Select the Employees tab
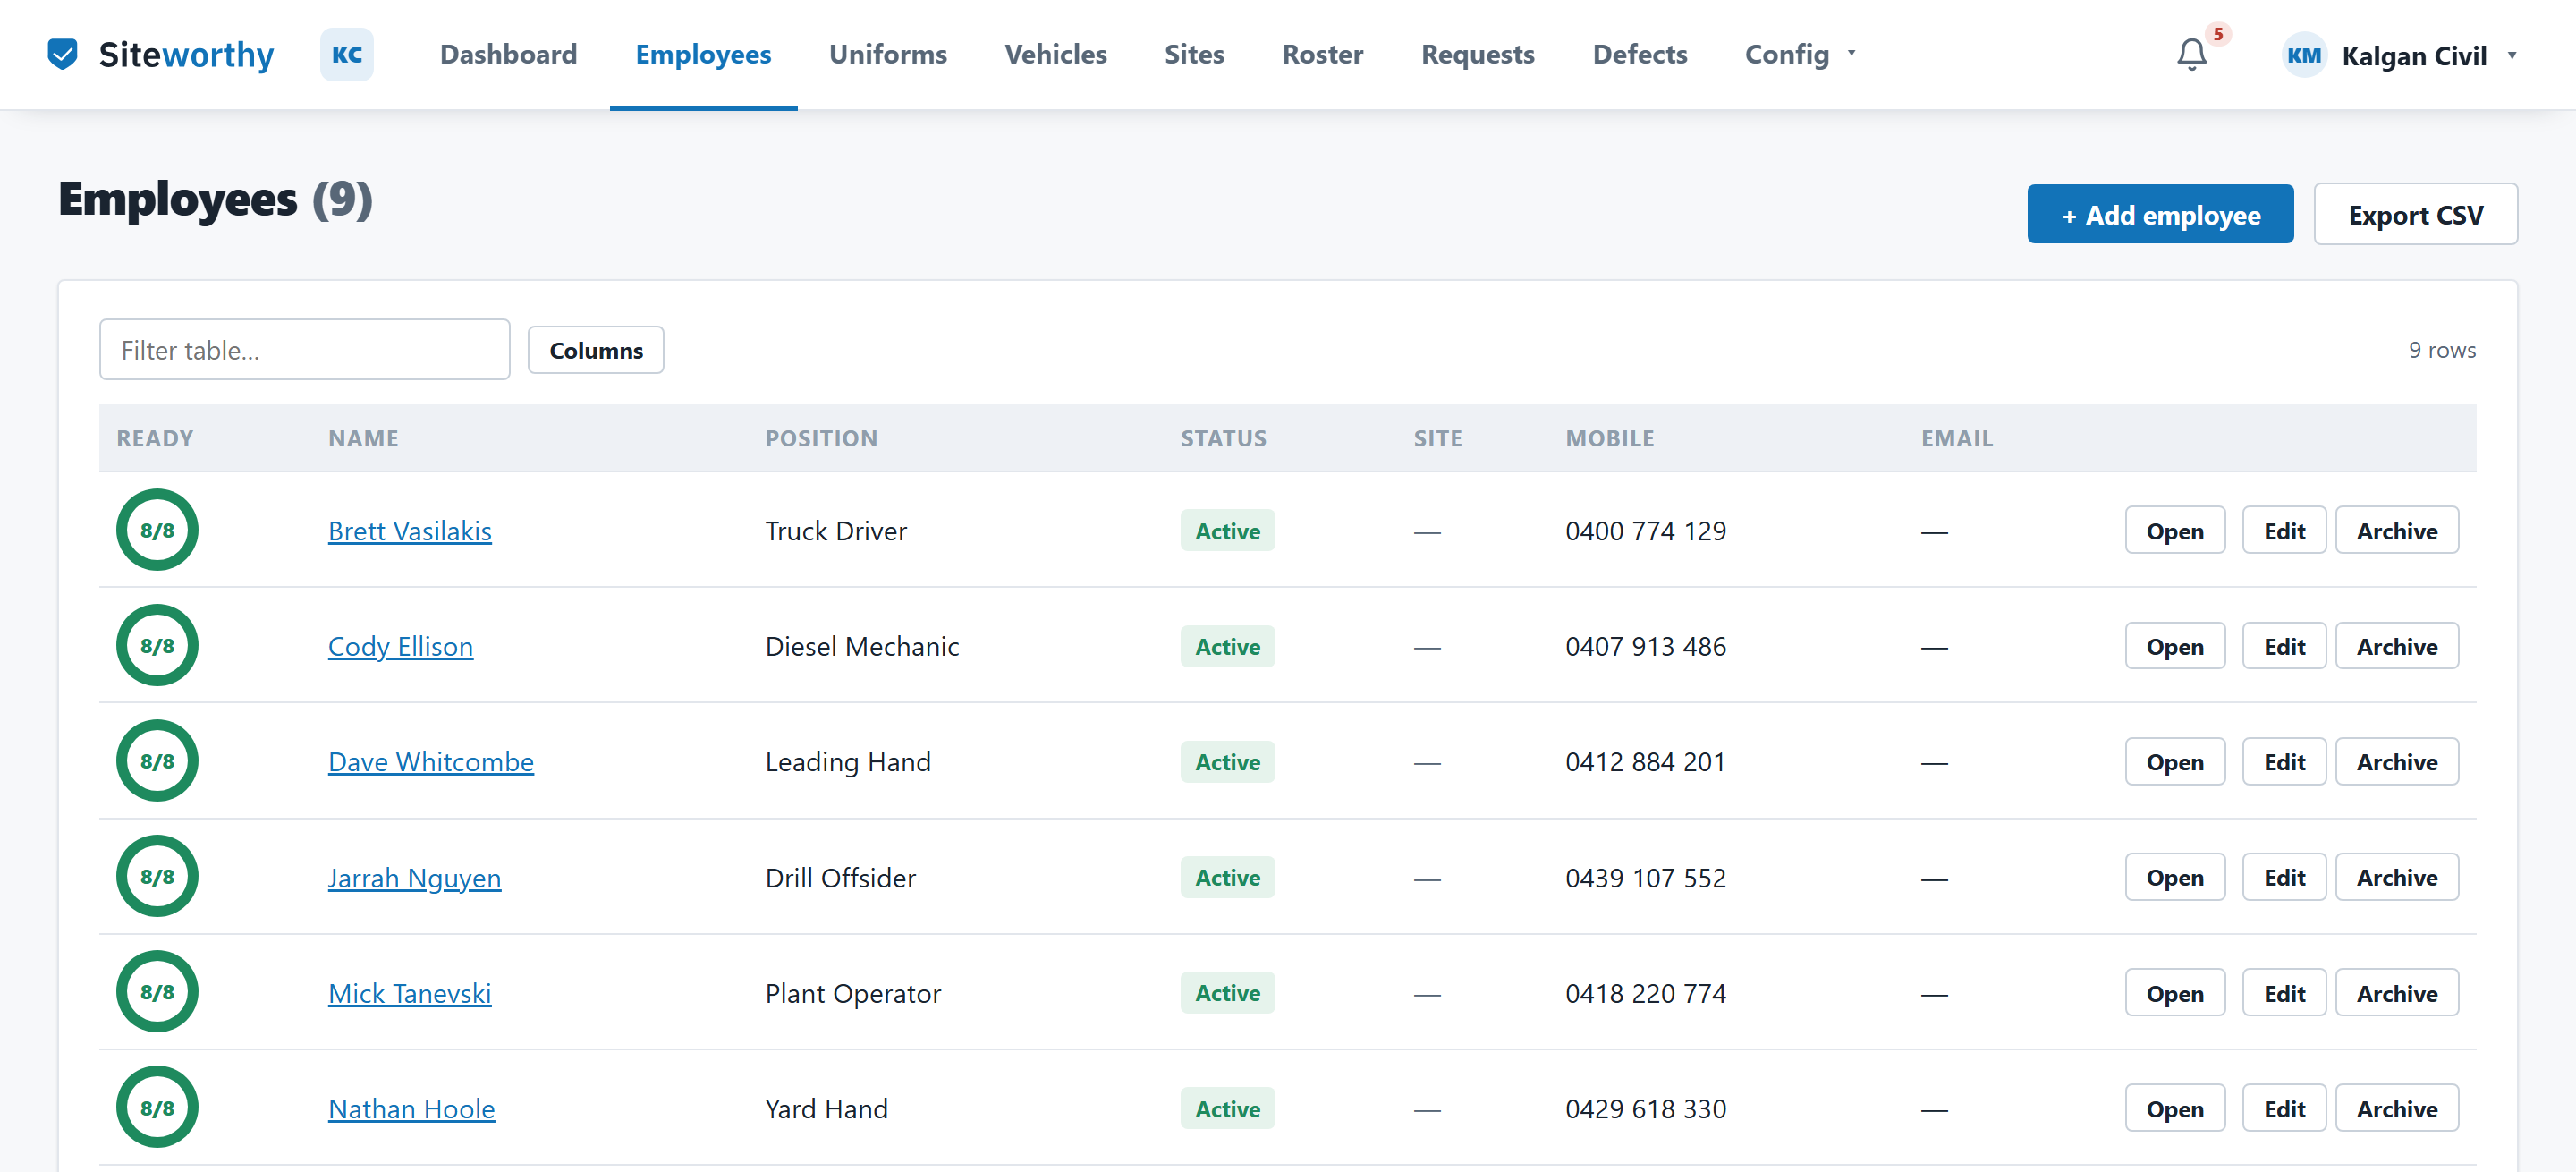The height and width of the screenshot is (1172, 2576). [703, 54]
